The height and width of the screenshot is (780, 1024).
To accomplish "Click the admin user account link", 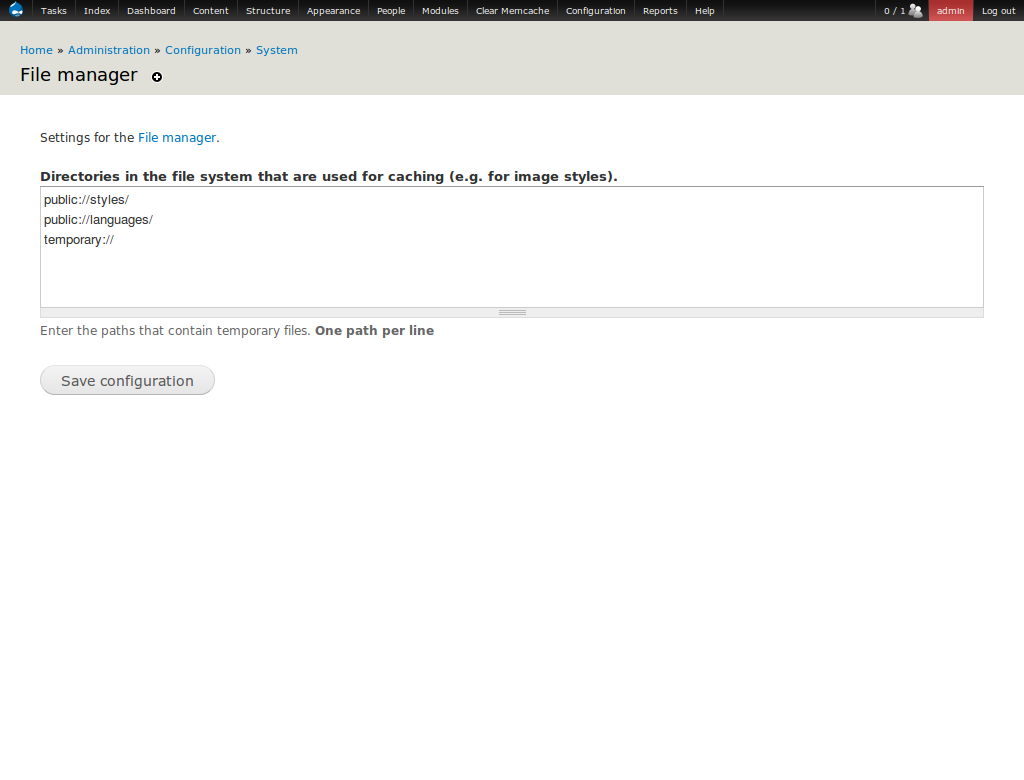I will 950,11.
